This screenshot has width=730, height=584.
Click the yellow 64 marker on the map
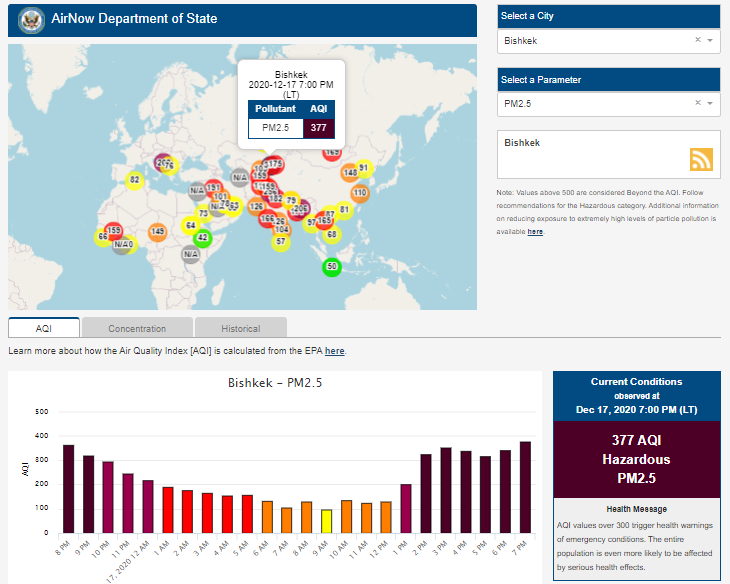(x=190, y=225)
